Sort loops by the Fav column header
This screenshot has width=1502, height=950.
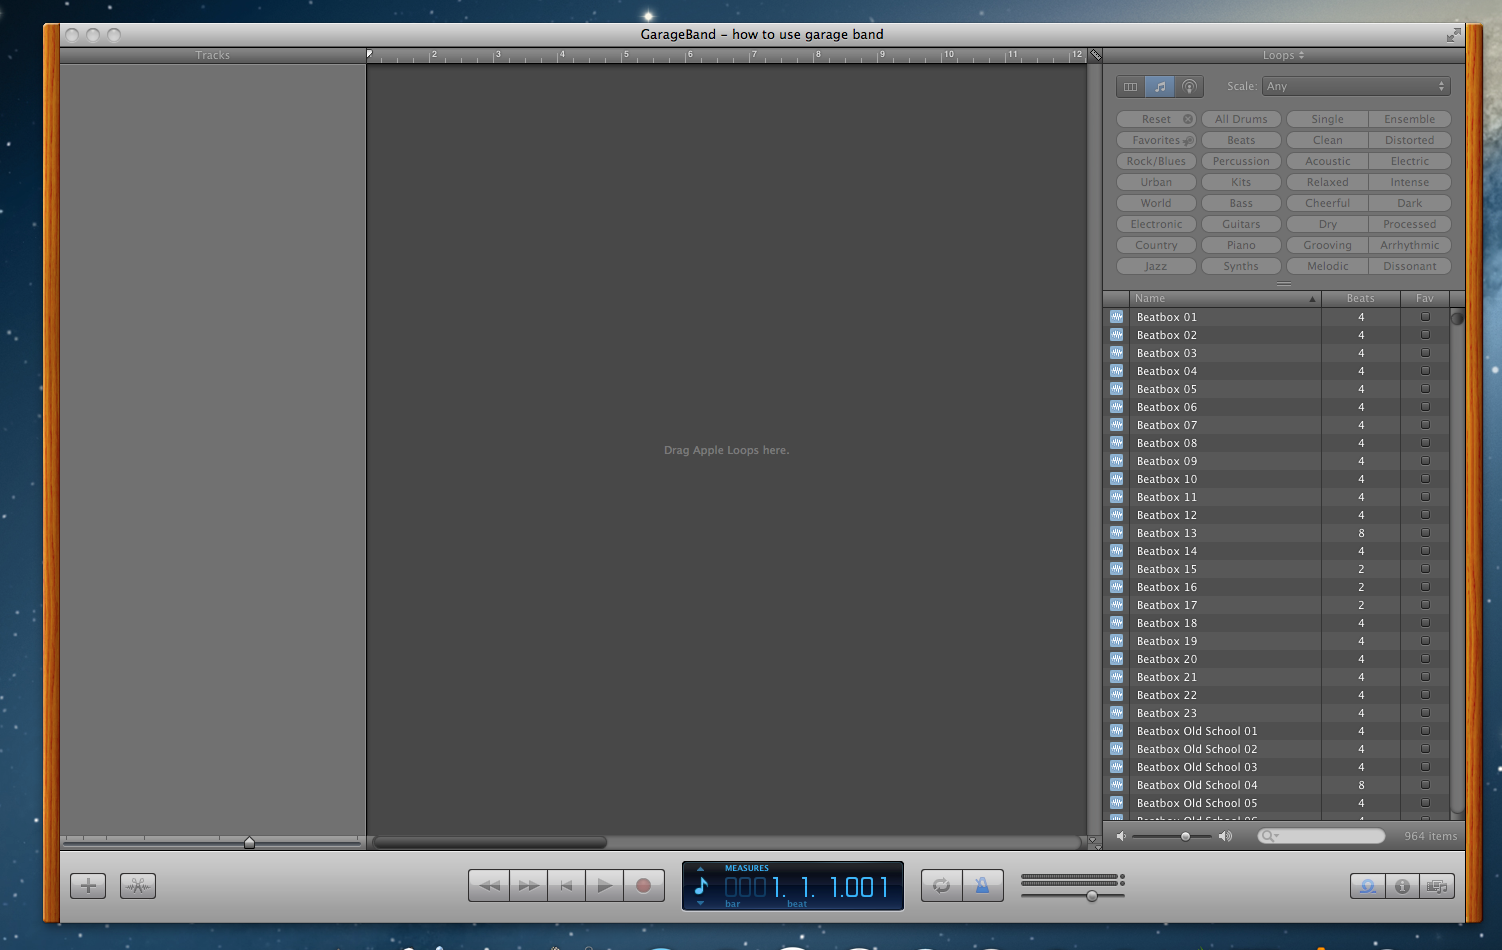1425,299
